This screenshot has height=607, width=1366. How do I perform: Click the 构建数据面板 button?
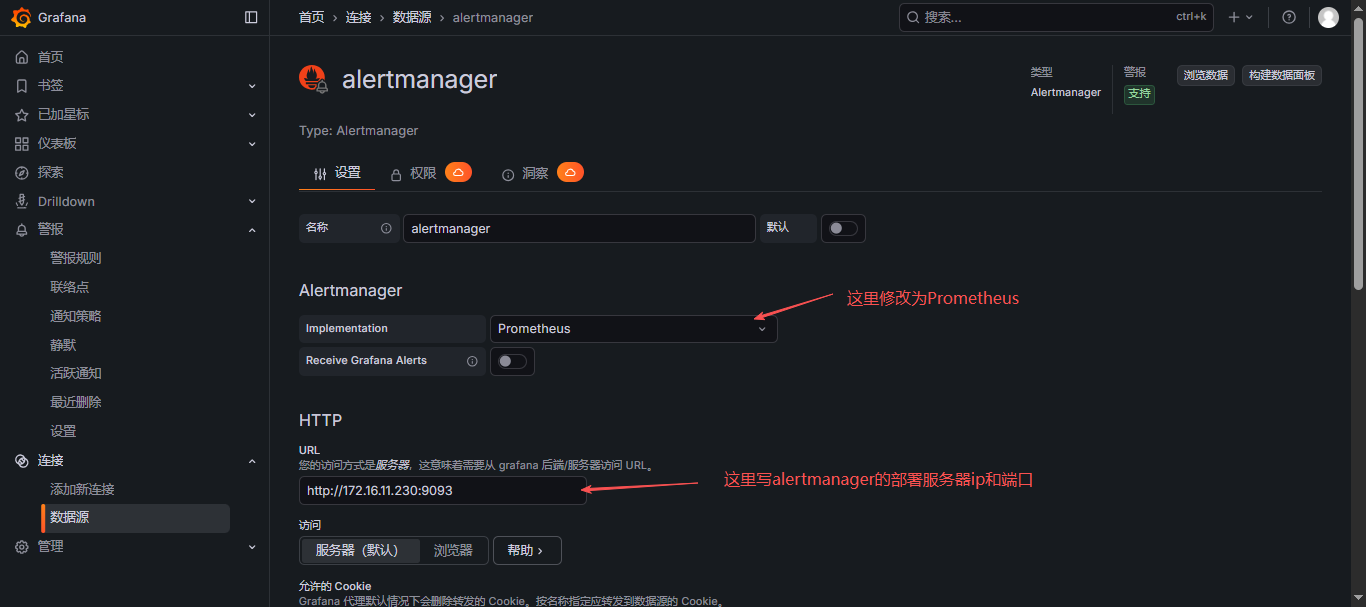pyautogui.click(x=1282, y=76)
